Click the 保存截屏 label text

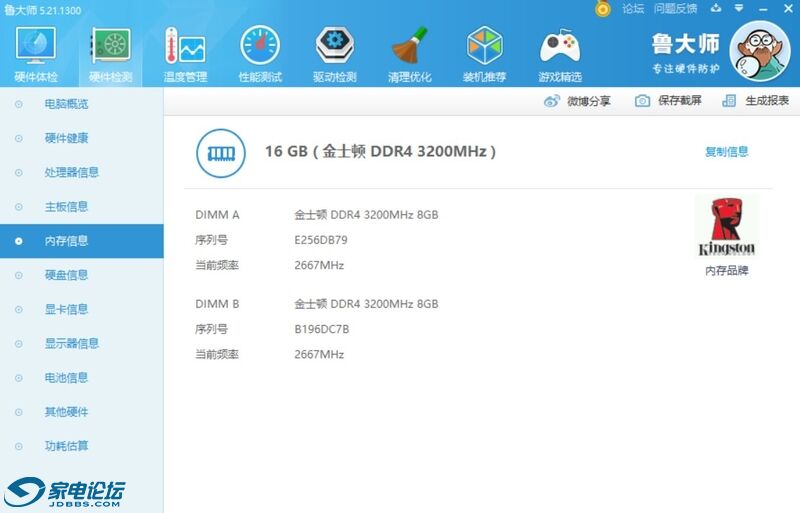[680, 101]
